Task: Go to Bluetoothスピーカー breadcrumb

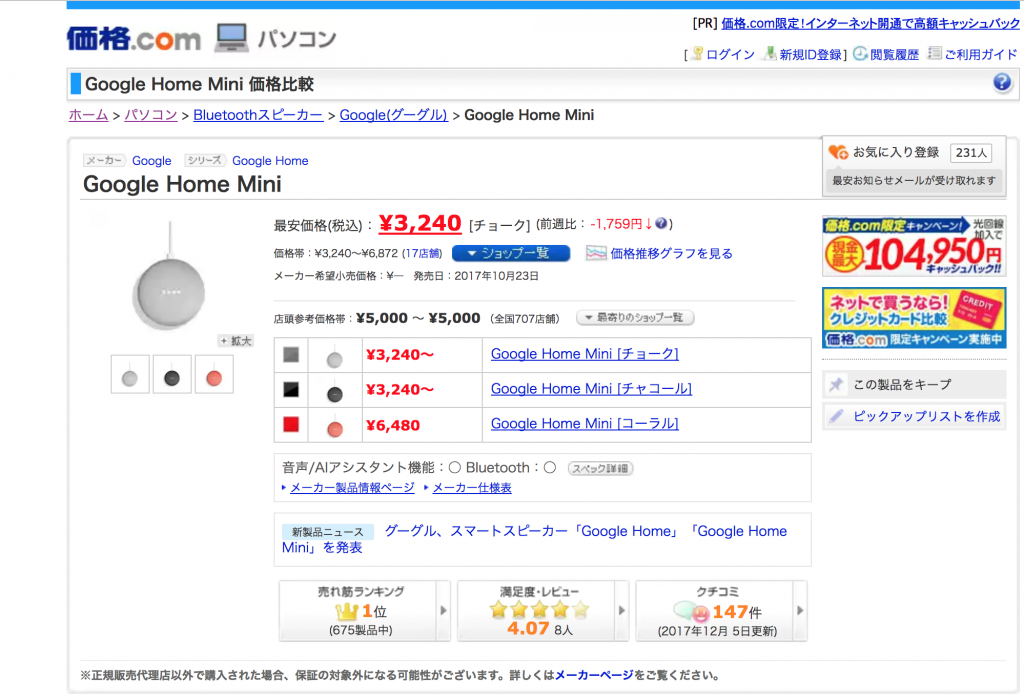Action: tap(258, 115)
